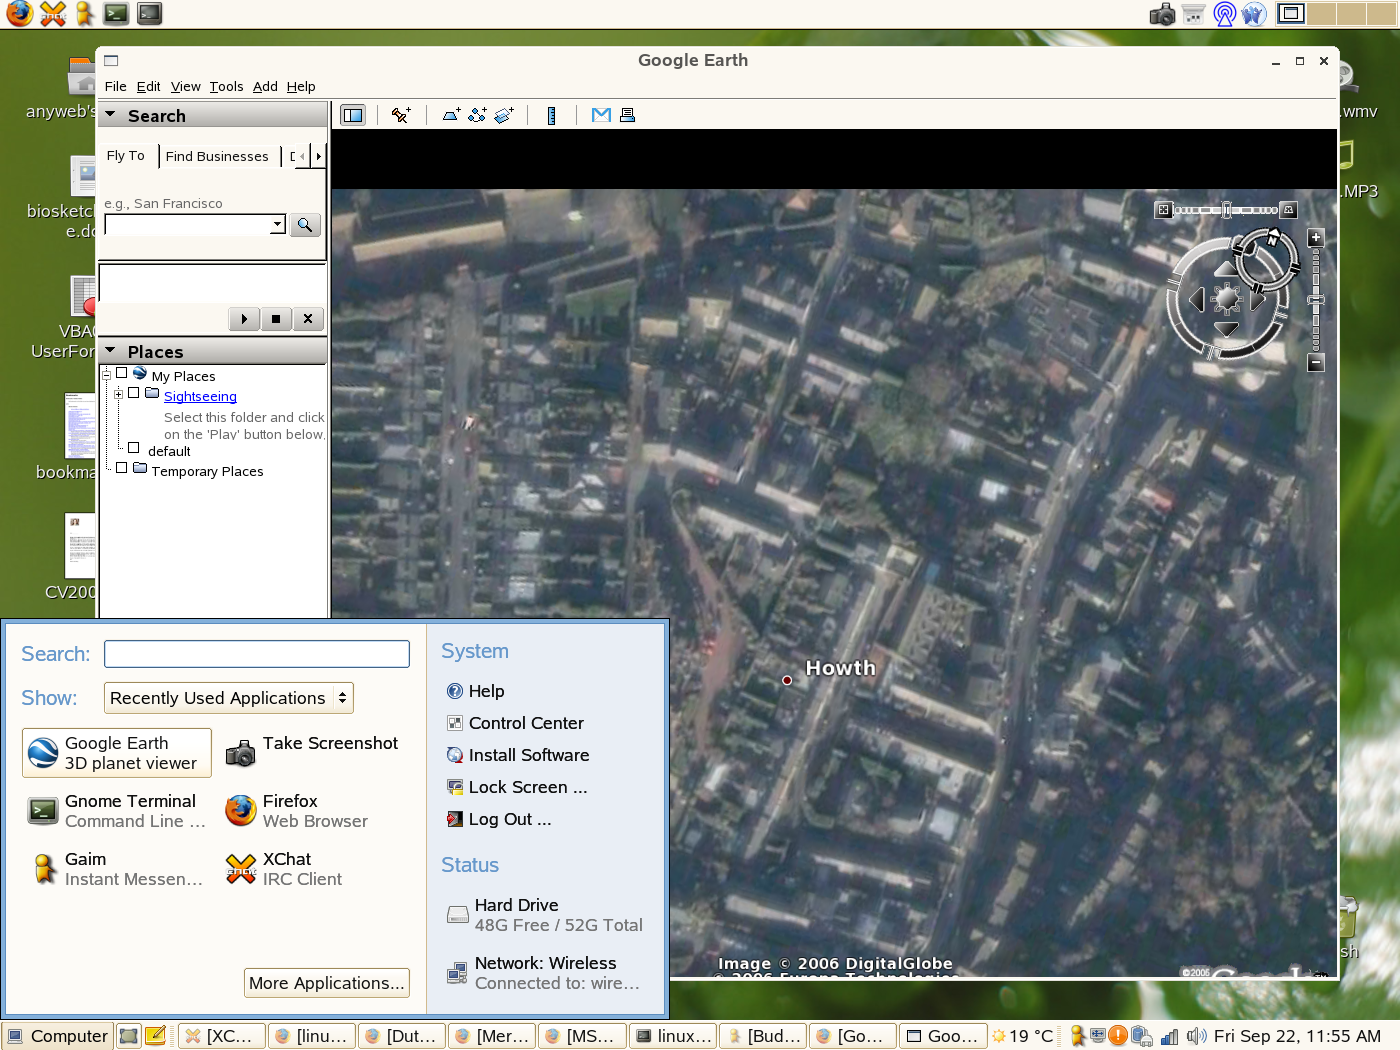Click the Print toolbar icon
The height and width of the screenshot is (1050, 1400).
[627, 115]
